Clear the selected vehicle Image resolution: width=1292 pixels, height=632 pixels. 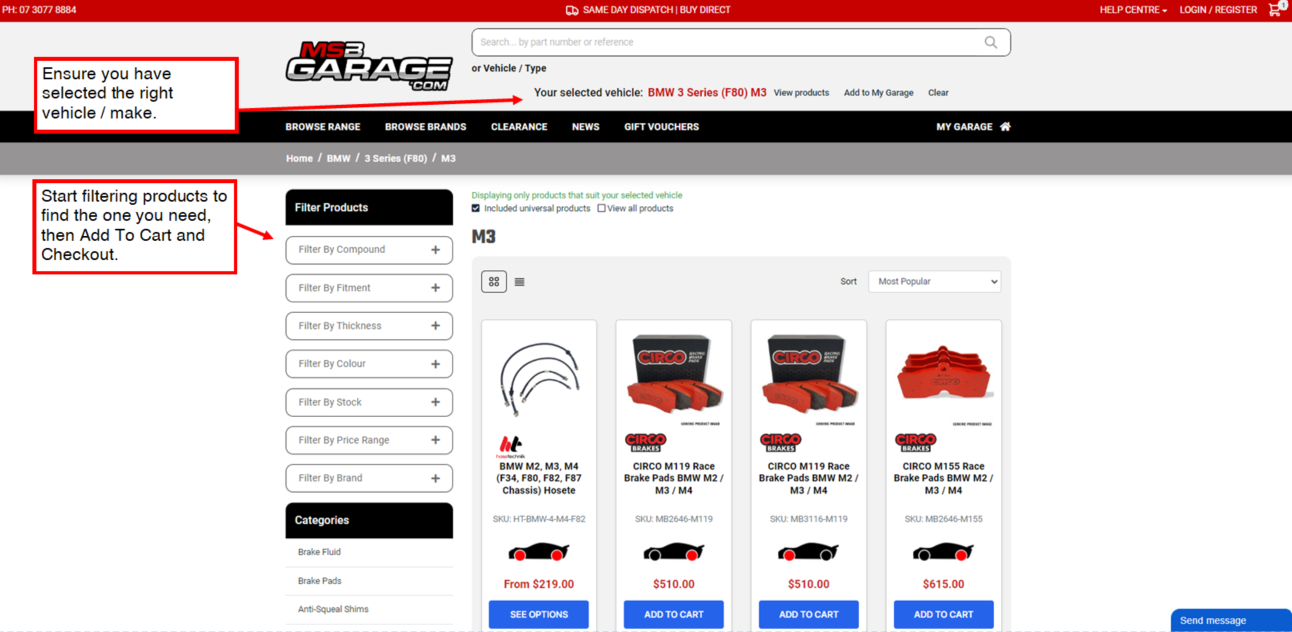pos(938,93)
